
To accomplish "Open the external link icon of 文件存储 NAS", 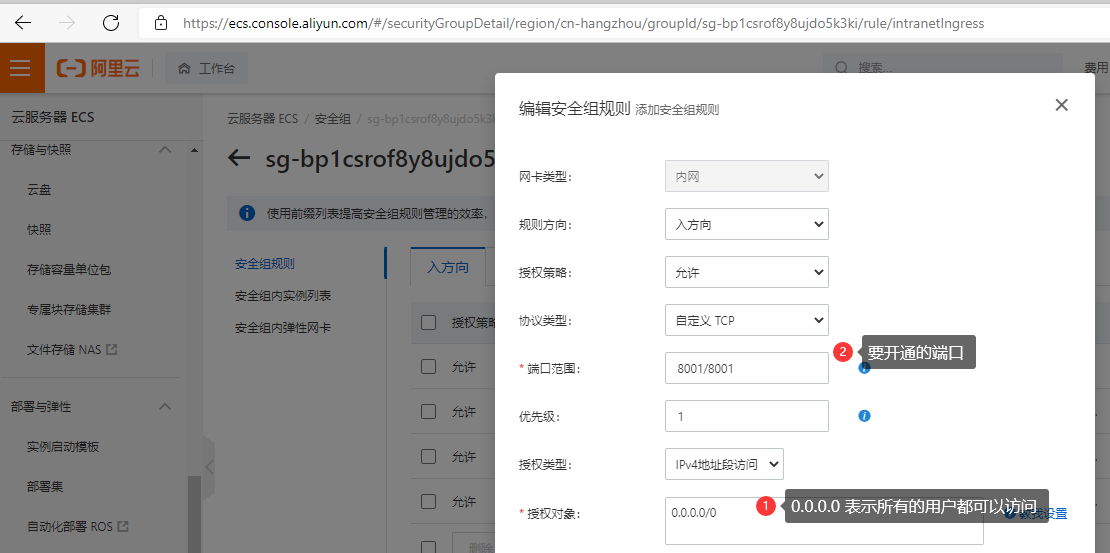I will point(111,349).
